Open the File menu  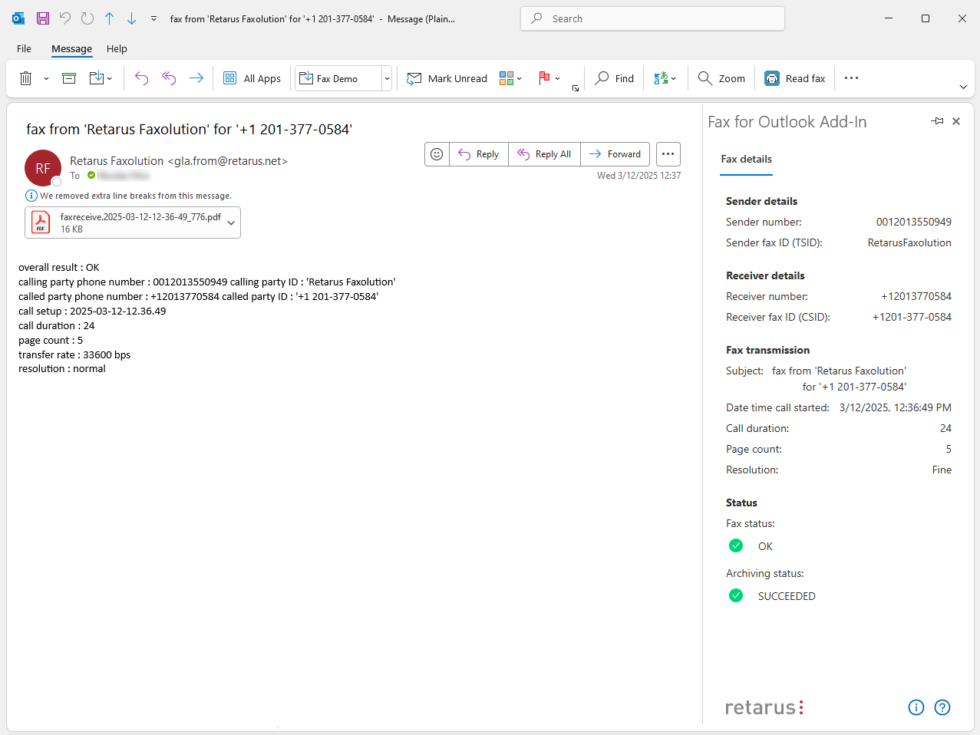(x=23, y=48)
